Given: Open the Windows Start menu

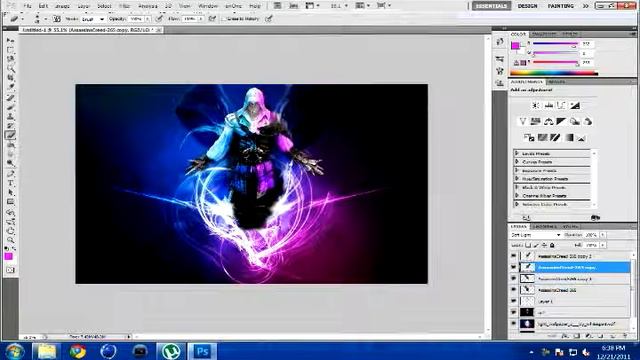Looking at the screenshot, I should coord(15,351).
